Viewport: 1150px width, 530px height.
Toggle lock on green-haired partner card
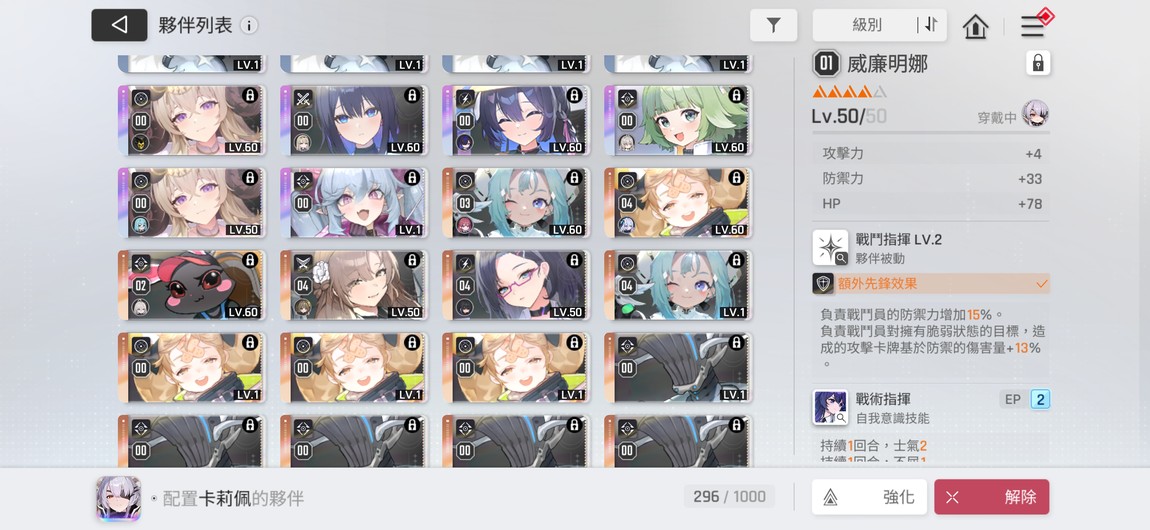point(736,95)
